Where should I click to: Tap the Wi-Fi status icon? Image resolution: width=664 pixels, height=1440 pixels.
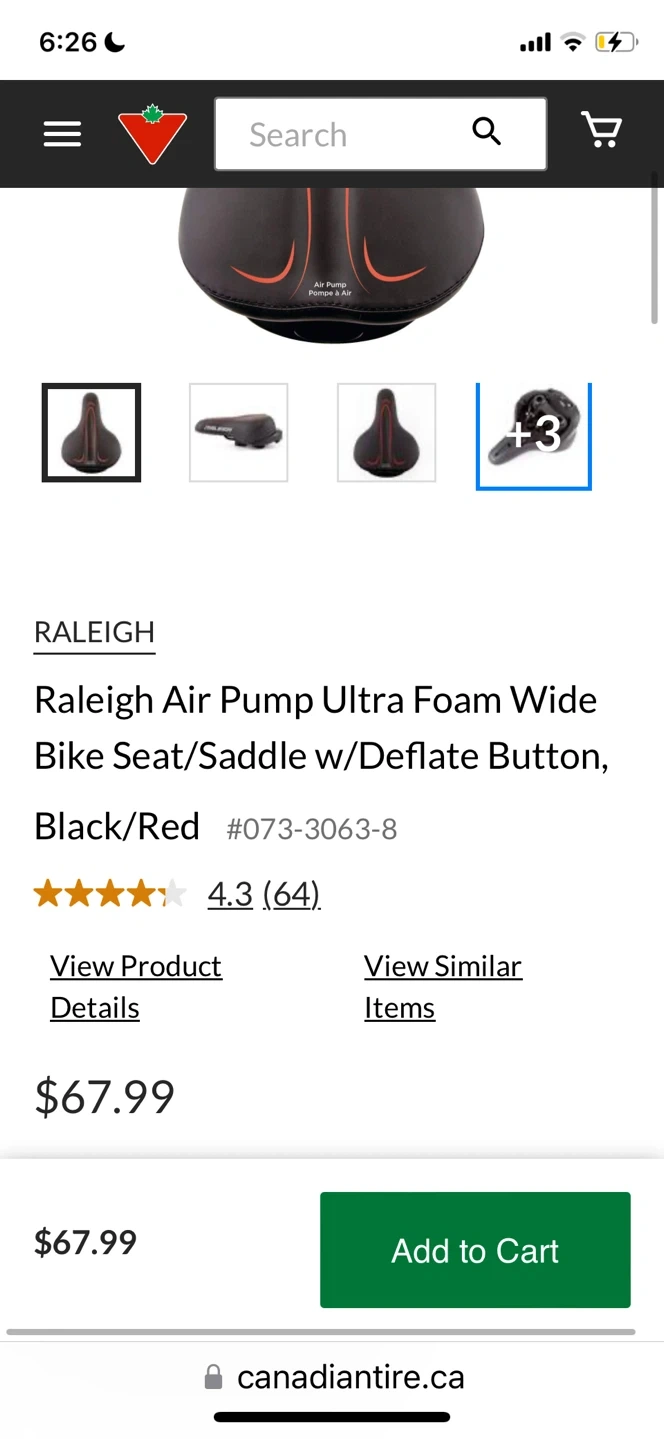click(x=572, y=42)
